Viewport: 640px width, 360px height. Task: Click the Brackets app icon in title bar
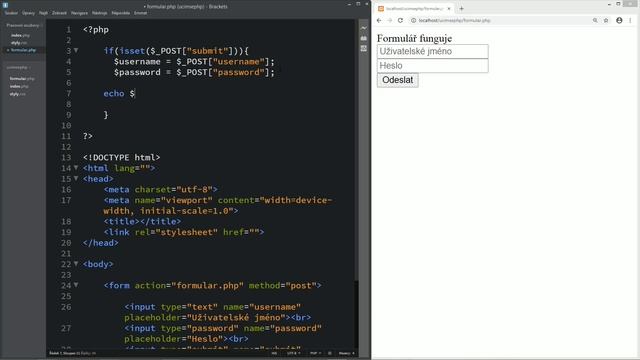[5, 5]
